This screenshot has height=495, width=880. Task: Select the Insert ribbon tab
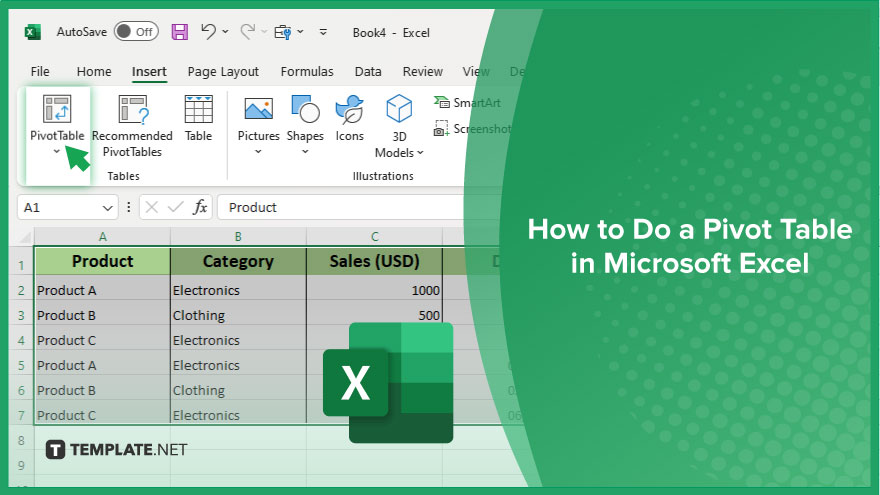pos(149,71)
